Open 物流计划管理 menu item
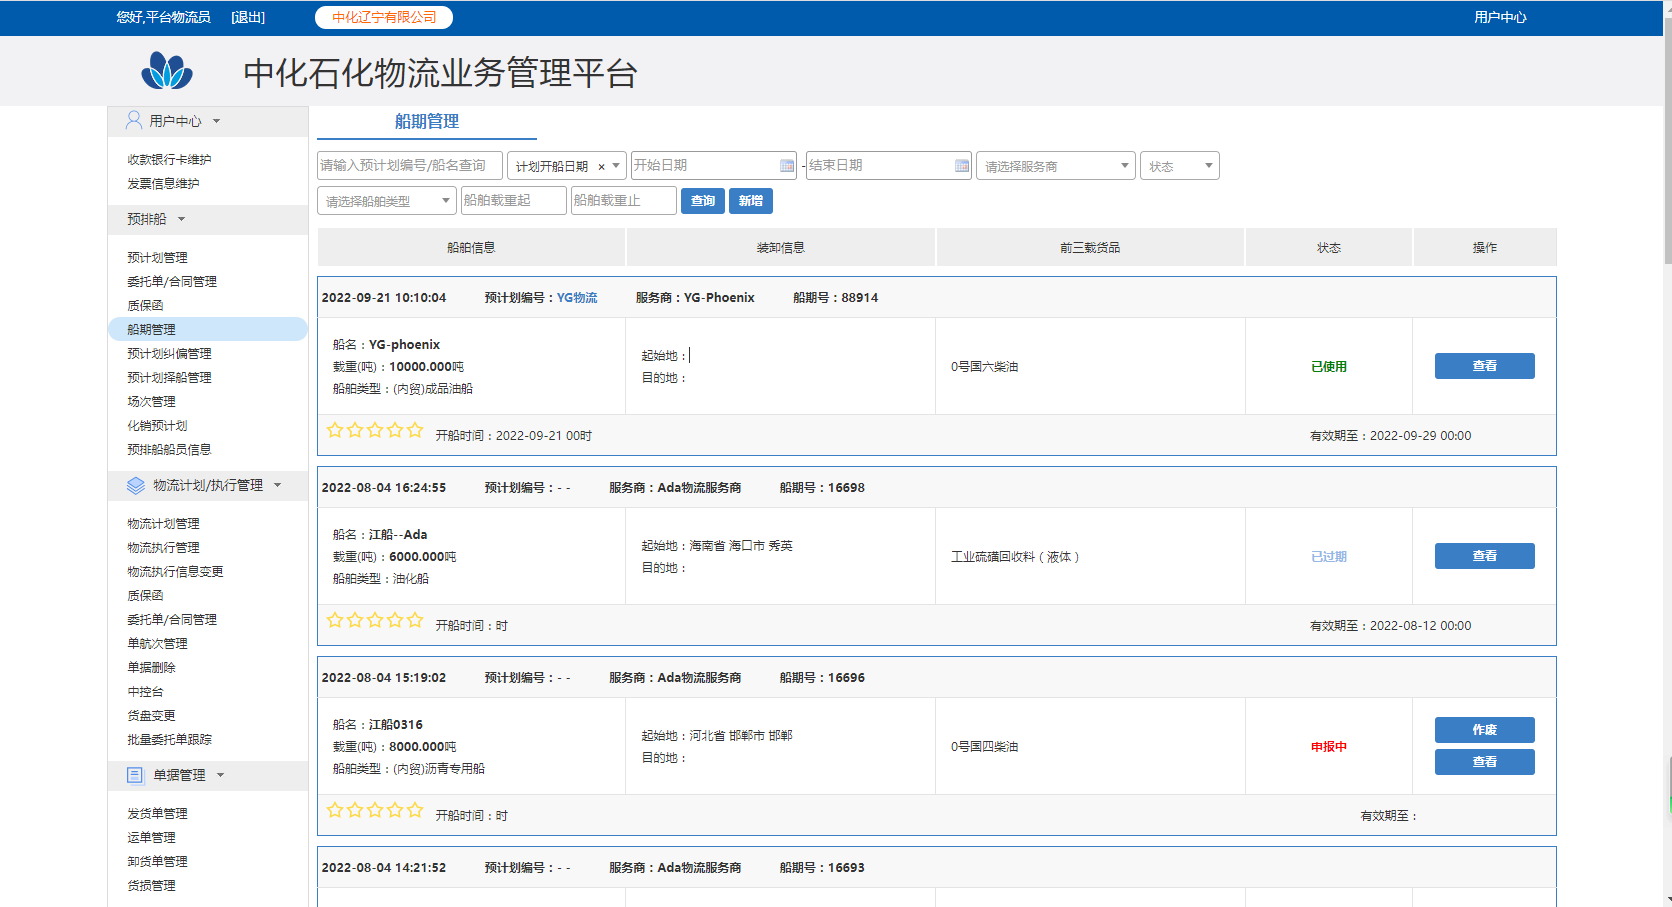 163,523
